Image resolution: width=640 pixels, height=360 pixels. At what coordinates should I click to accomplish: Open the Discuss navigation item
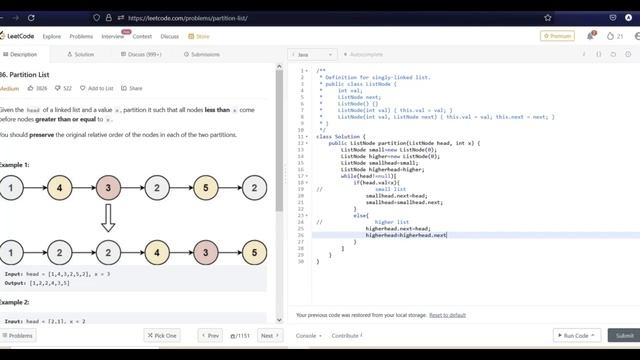pos(169,36)
